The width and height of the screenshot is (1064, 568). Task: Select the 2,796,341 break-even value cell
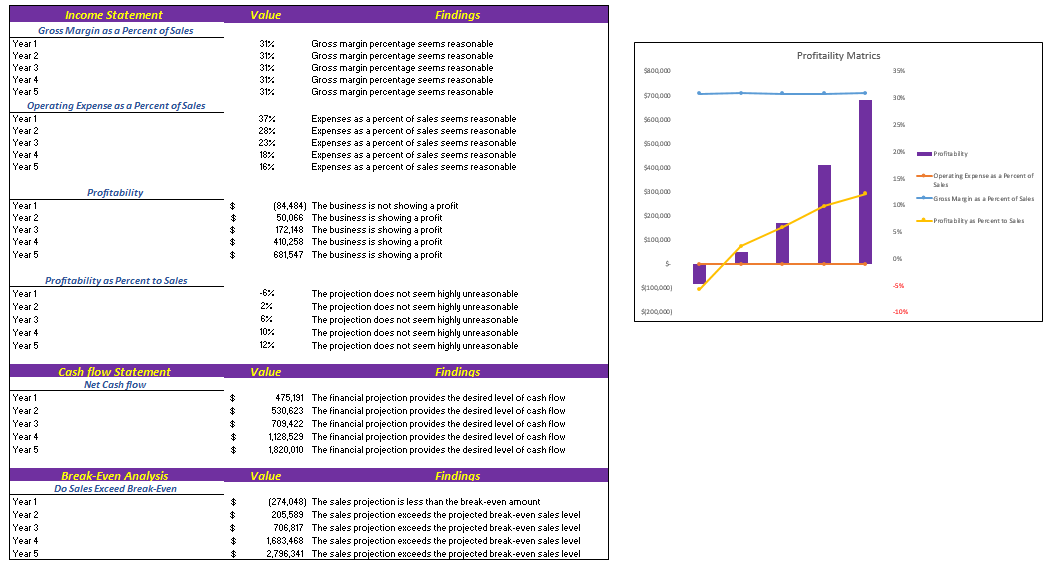285,553
